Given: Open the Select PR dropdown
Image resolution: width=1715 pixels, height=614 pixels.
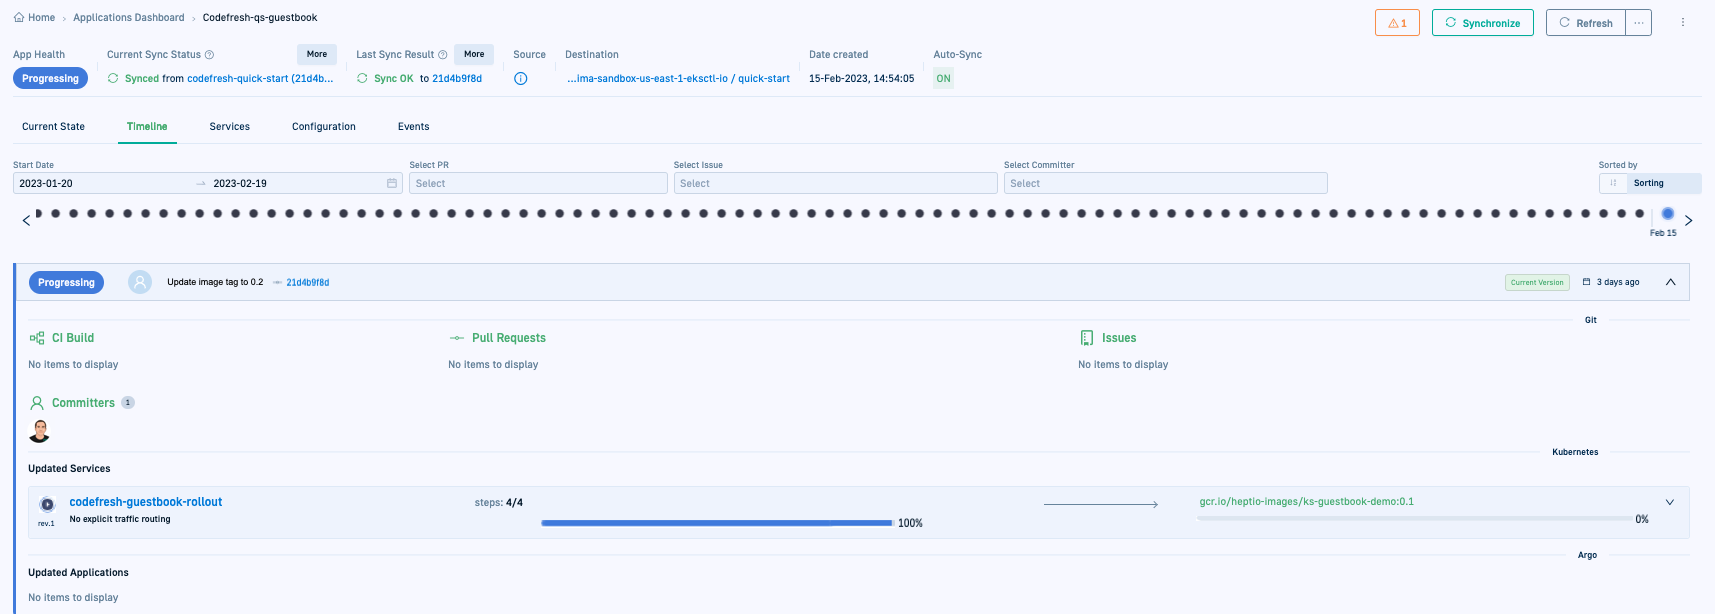Looking at the screenshot, I should tap(538, 183).
